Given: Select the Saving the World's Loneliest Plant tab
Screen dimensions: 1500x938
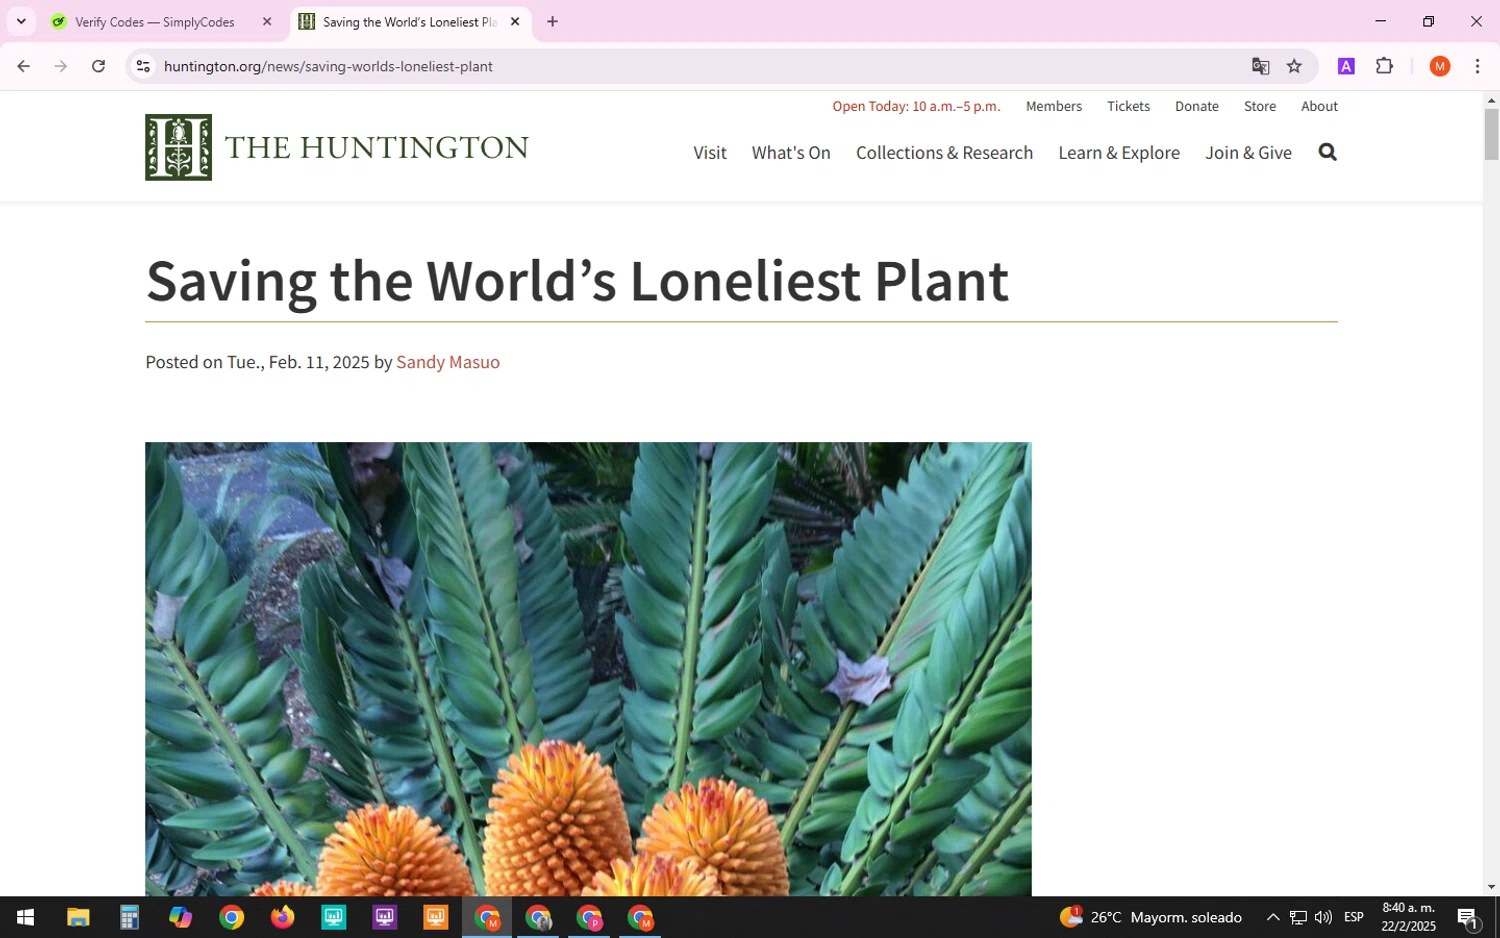Looking at the screenshot, I should [410, 21].
